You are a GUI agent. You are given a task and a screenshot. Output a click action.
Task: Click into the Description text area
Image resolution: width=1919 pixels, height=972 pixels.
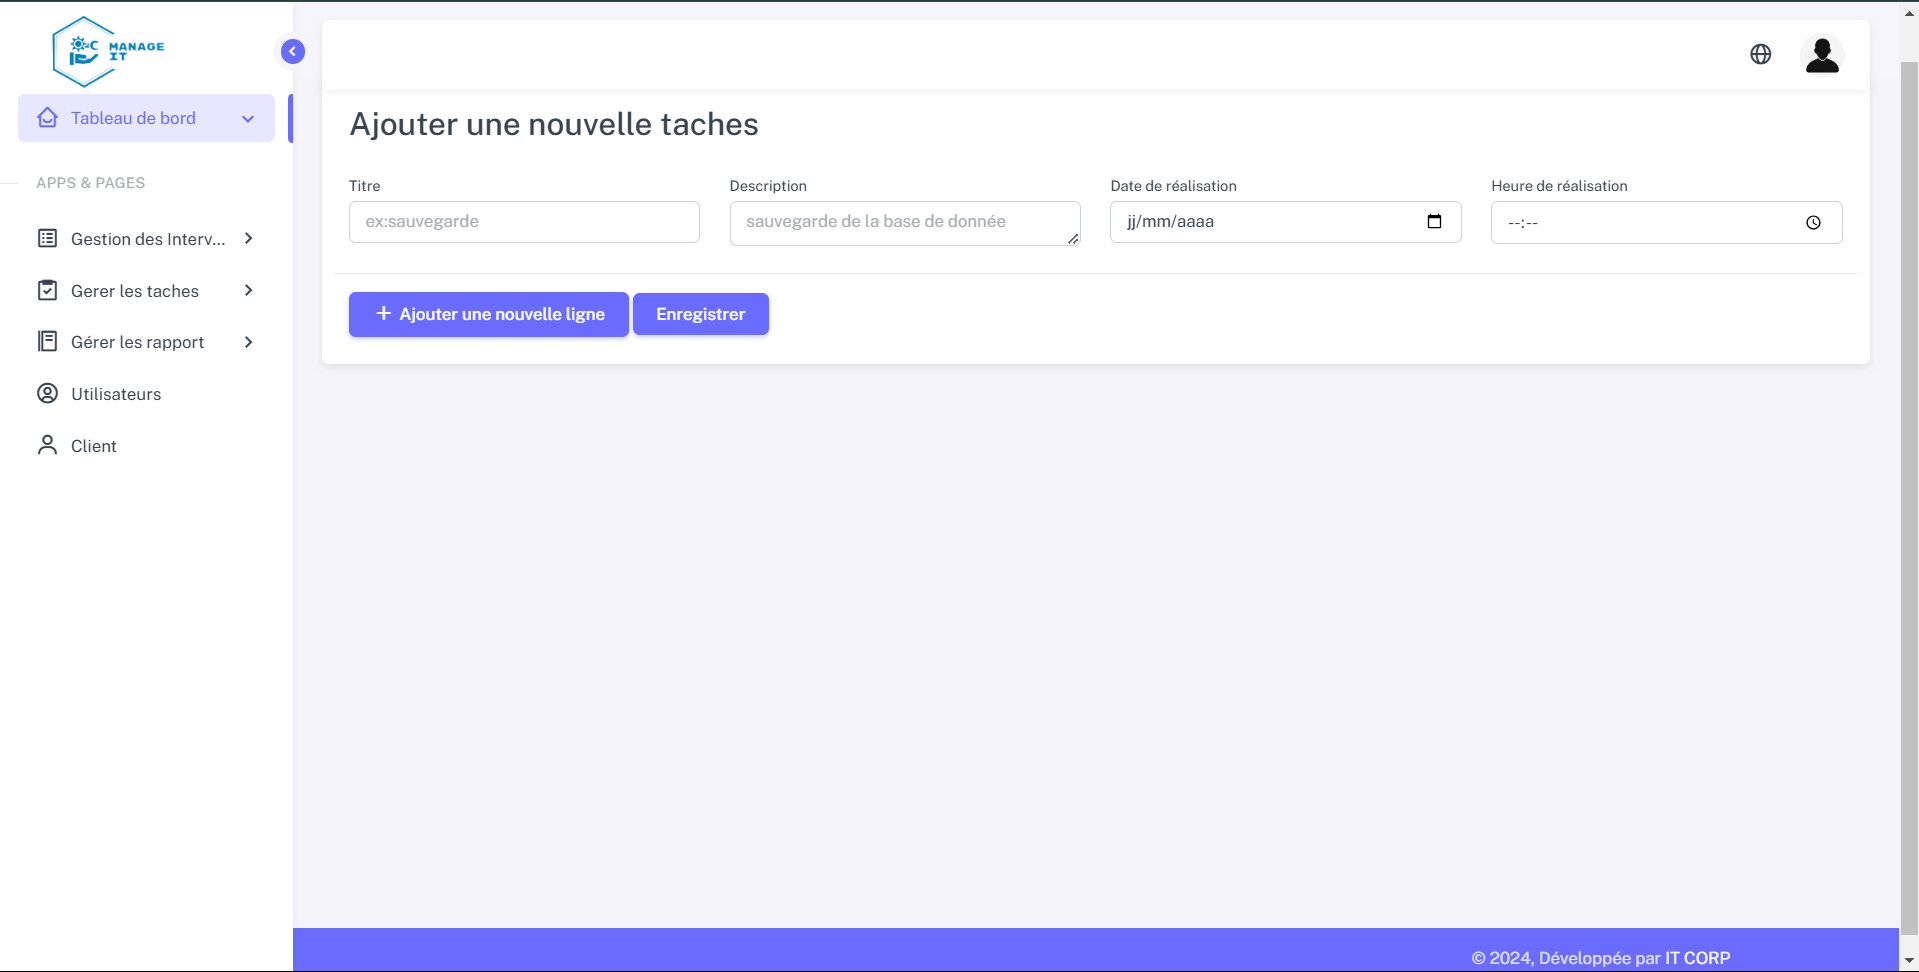pyautogui.click(x=903, y=222)
